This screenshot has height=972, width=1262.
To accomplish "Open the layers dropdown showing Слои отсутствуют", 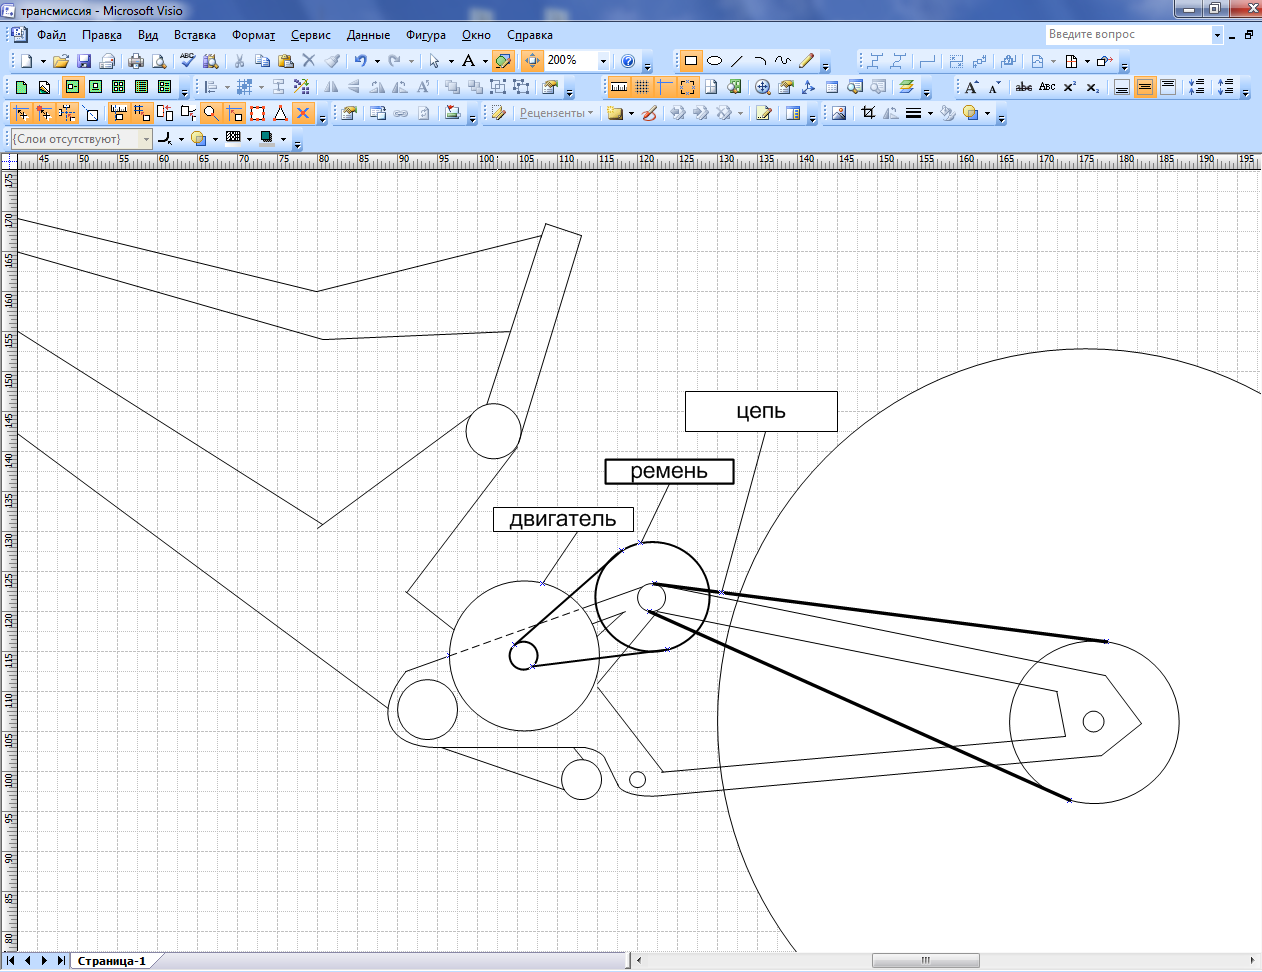I will tap(146, 139).
